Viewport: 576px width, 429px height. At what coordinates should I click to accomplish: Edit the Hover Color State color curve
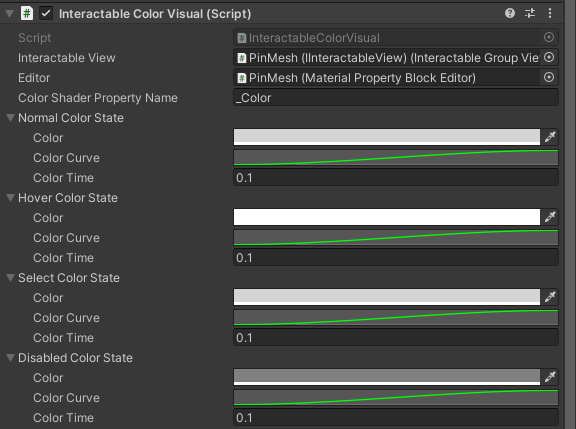click(396, 237)
